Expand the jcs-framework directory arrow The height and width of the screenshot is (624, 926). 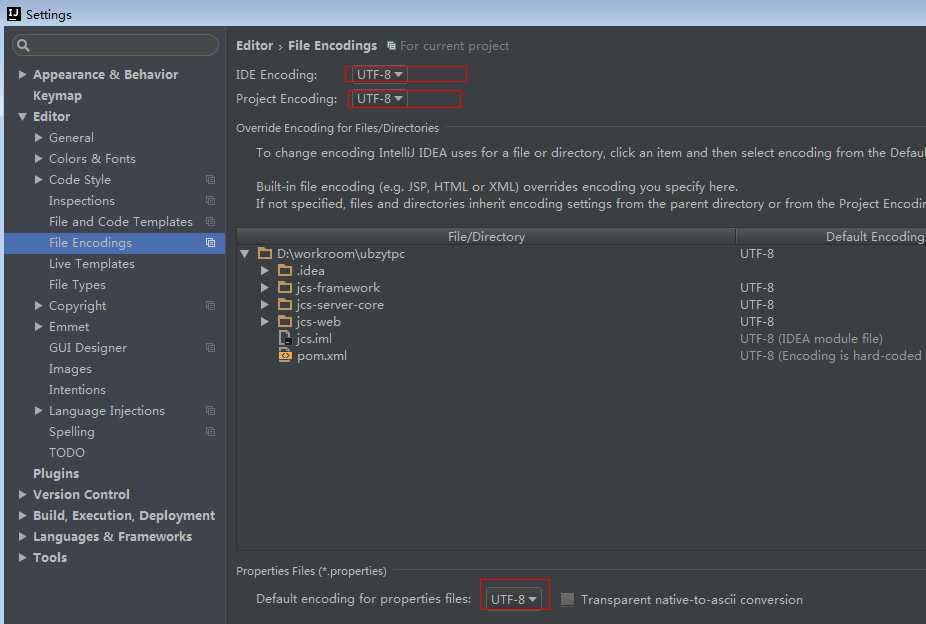pyautogui.click(x=265, y=288)
